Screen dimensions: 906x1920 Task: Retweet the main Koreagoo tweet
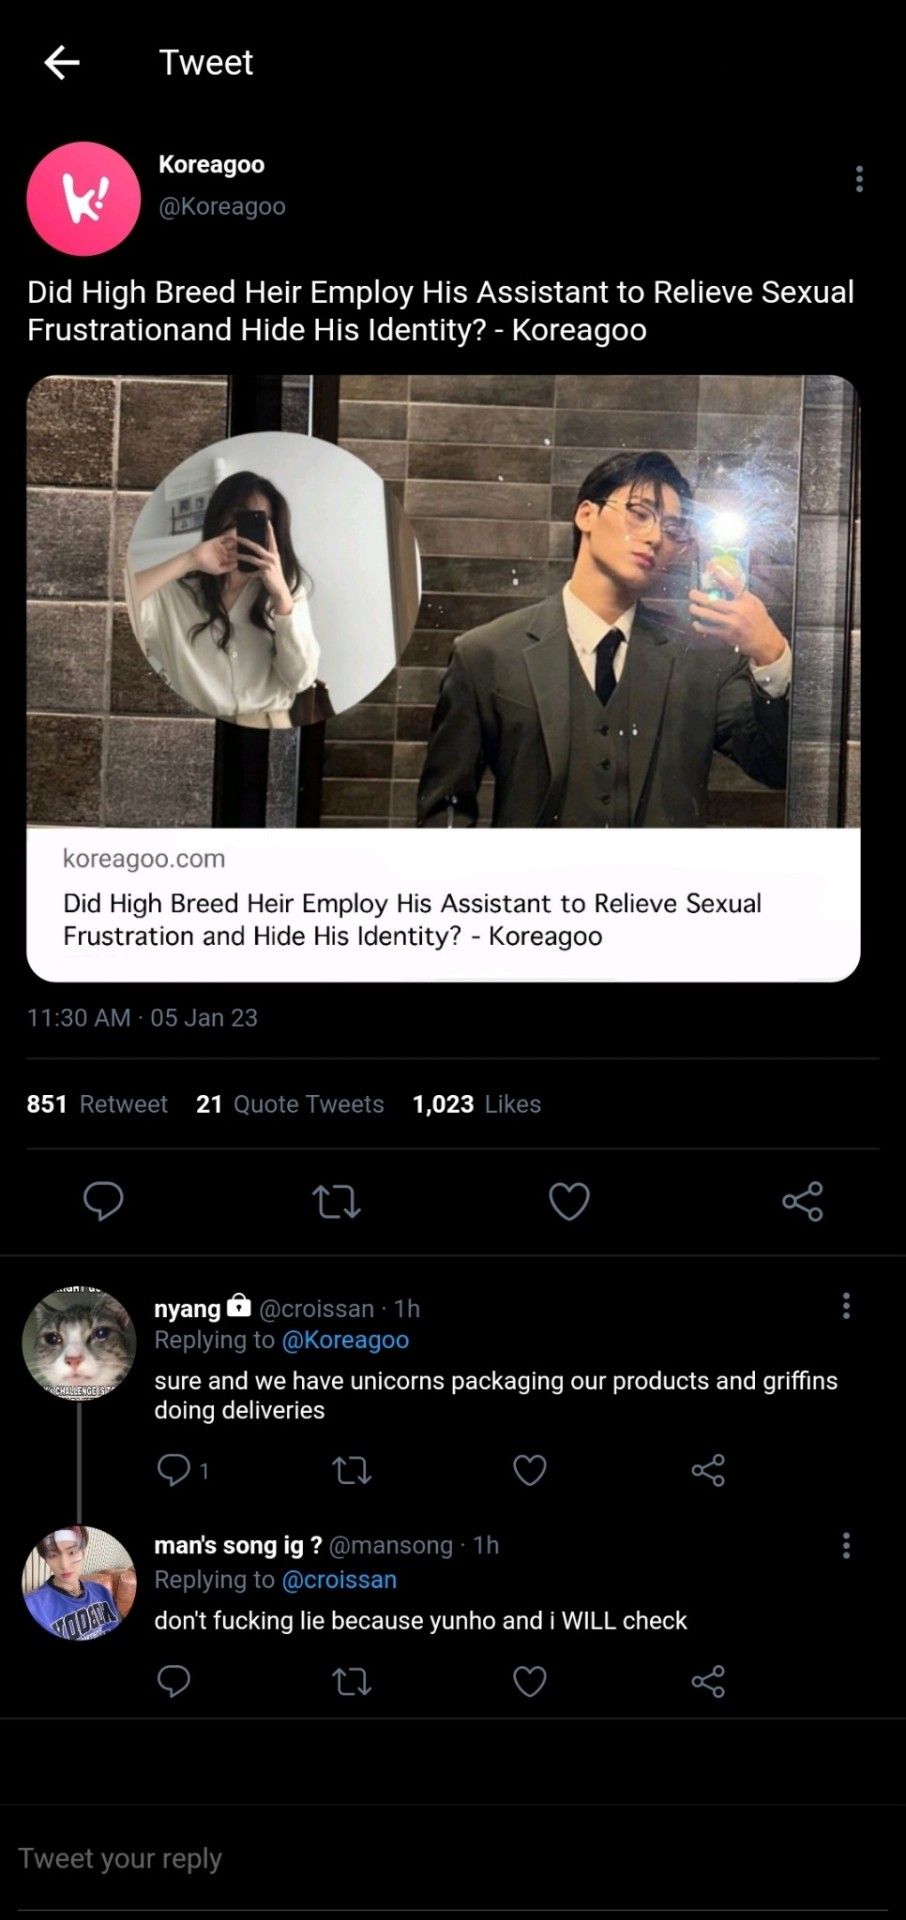coord(336,1201)
